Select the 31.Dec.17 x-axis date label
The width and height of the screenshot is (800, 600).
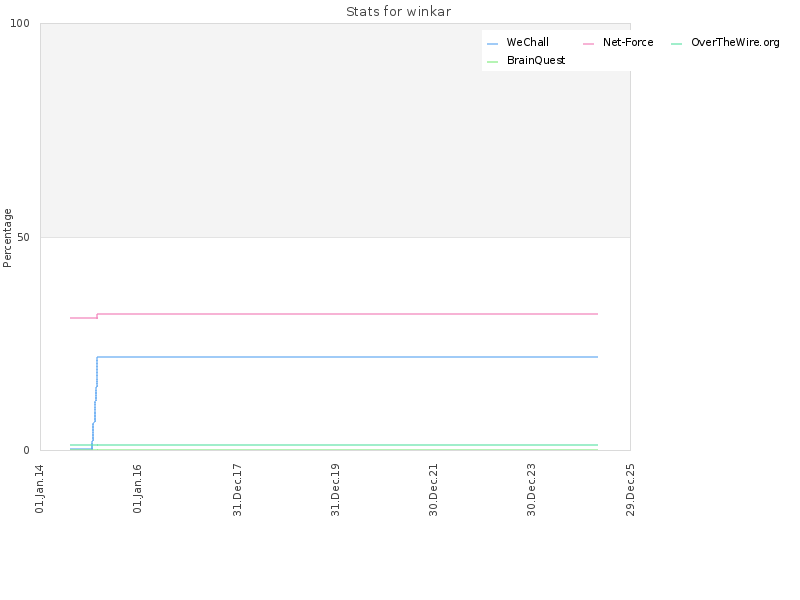point(237,490)
